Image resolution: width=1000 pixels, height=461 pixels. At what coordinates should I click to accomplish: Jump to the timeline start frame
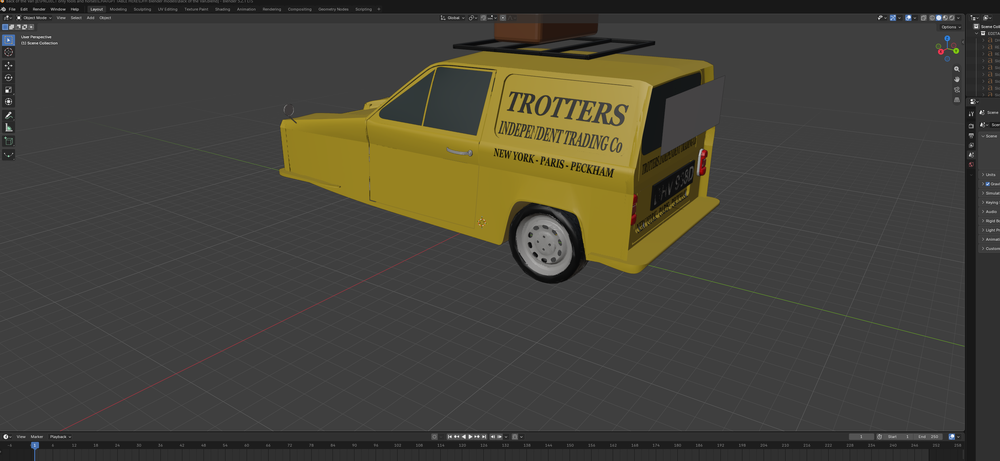(x=450, y=437)
